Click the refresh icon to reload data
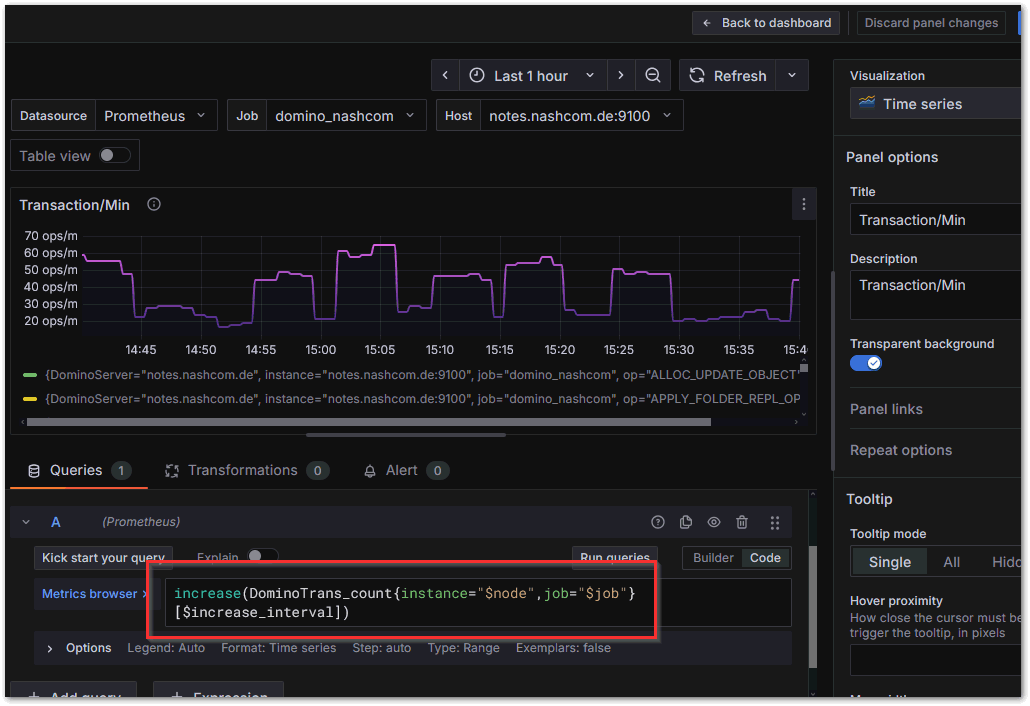The width and height of the screenshot is (1030, 706). (x=697, y=75)
